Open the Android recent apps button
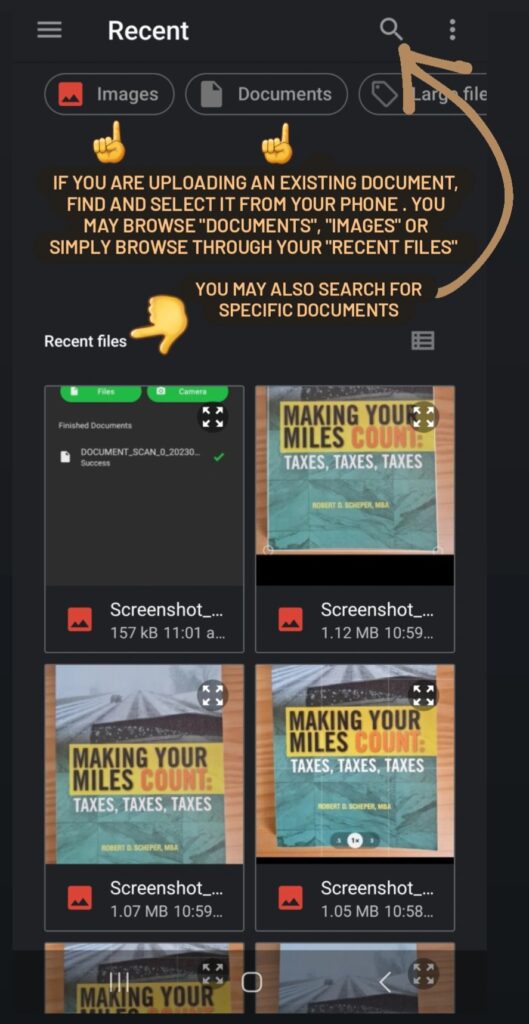 click(x=119, y=982)
